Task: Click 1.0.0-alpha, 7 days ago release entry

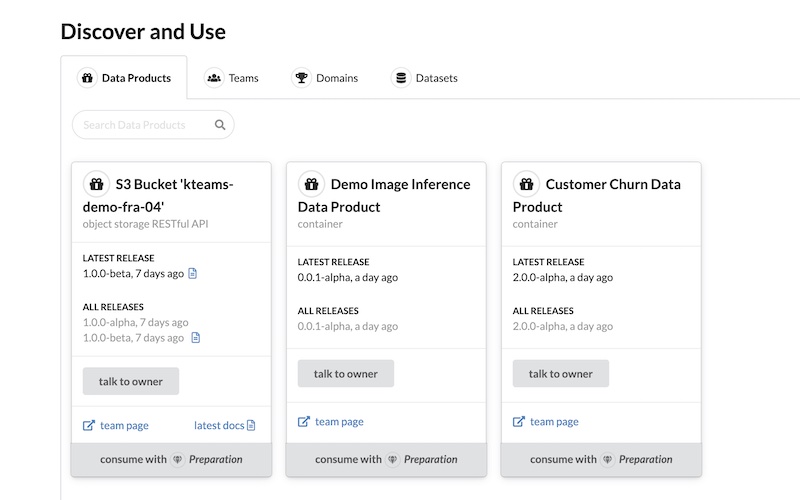Action: (x=136, y=322)
